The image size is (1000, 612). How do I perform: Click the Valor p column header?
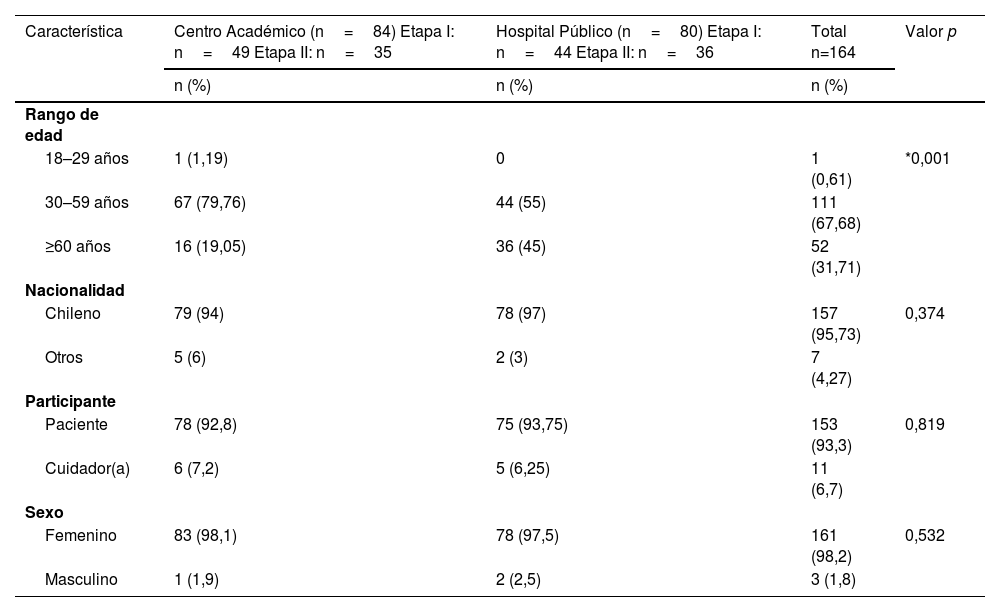click(x=930, y=32)
